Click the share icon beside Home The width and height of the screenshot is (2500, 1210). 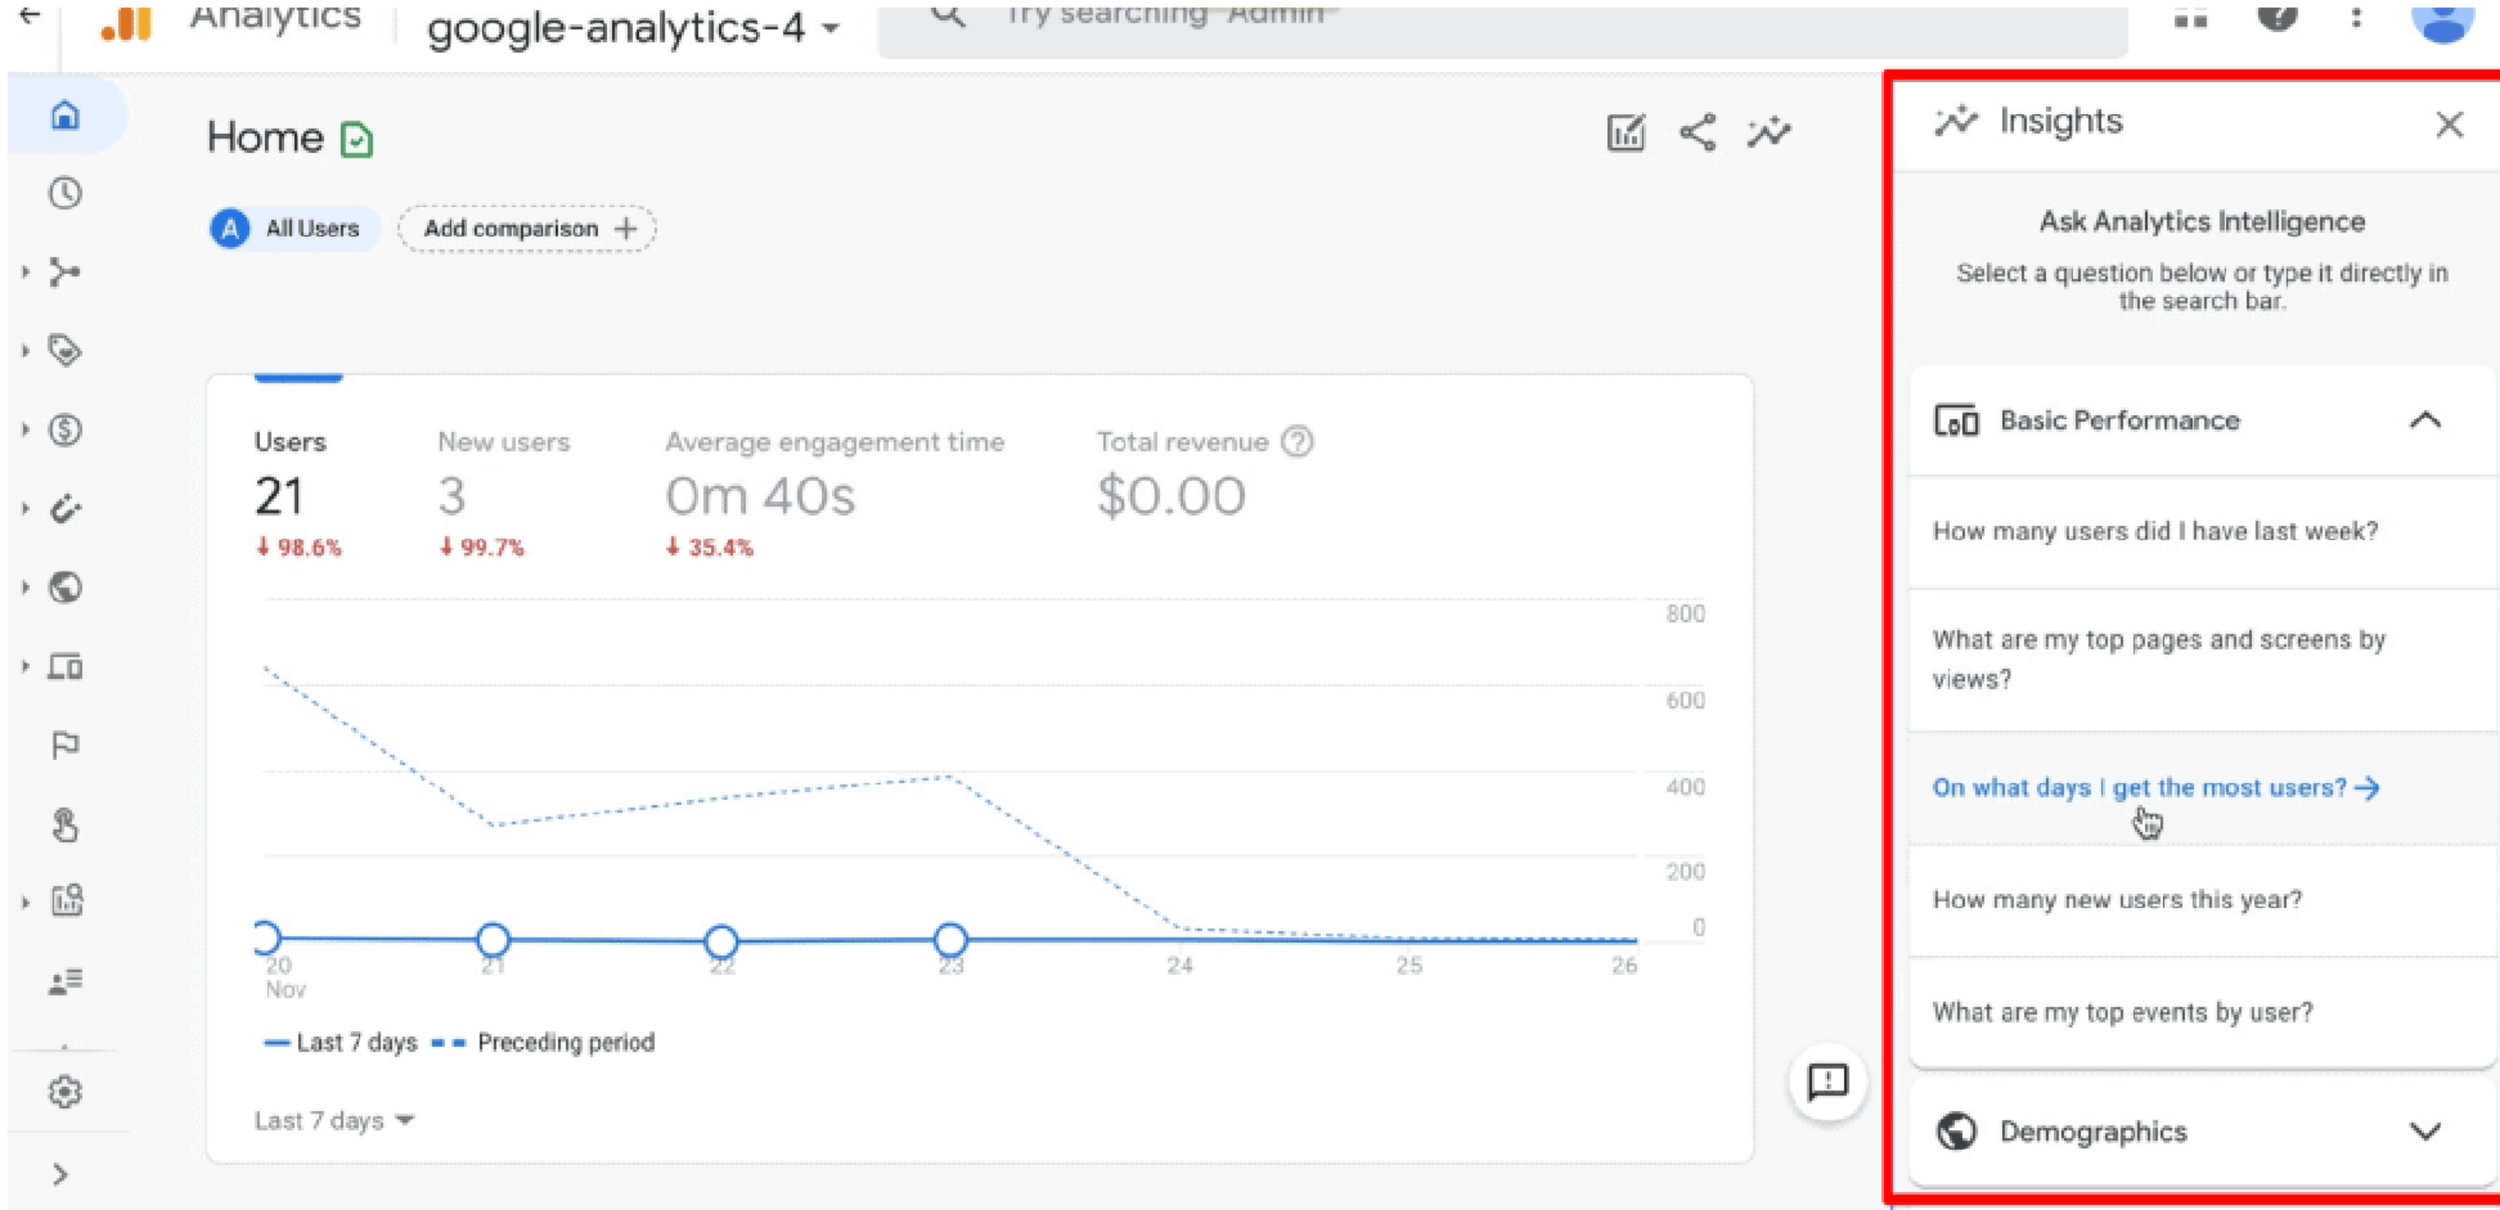click(1698, 132)
